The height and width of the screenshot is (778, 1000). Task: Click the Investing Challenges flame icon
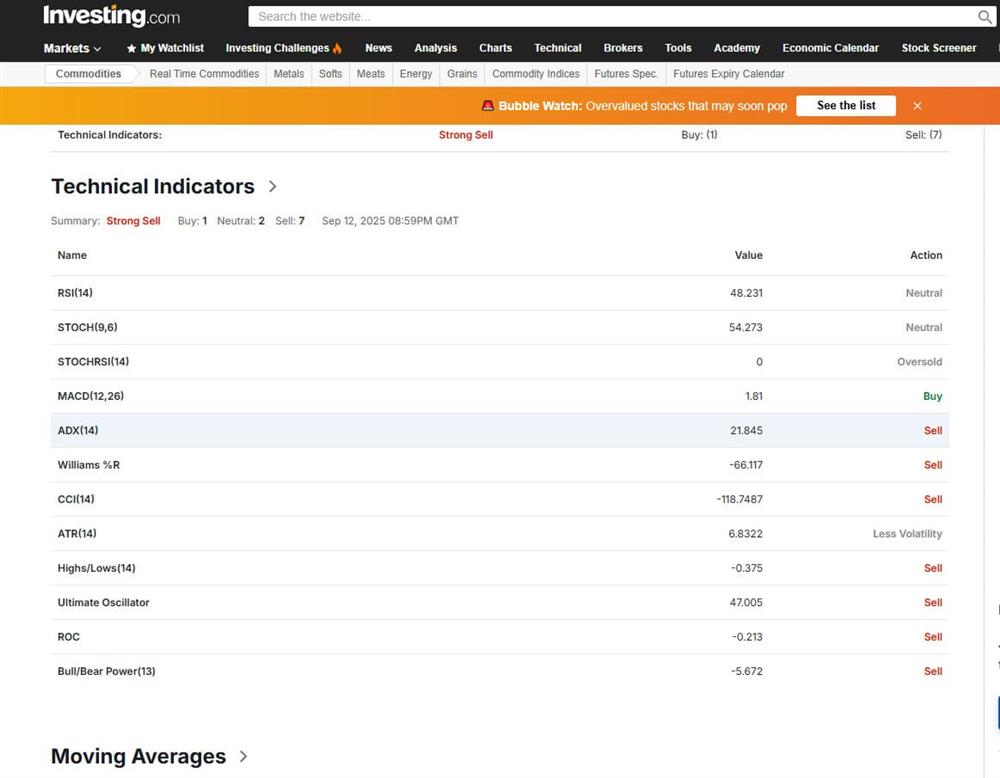tap(337, 48)
